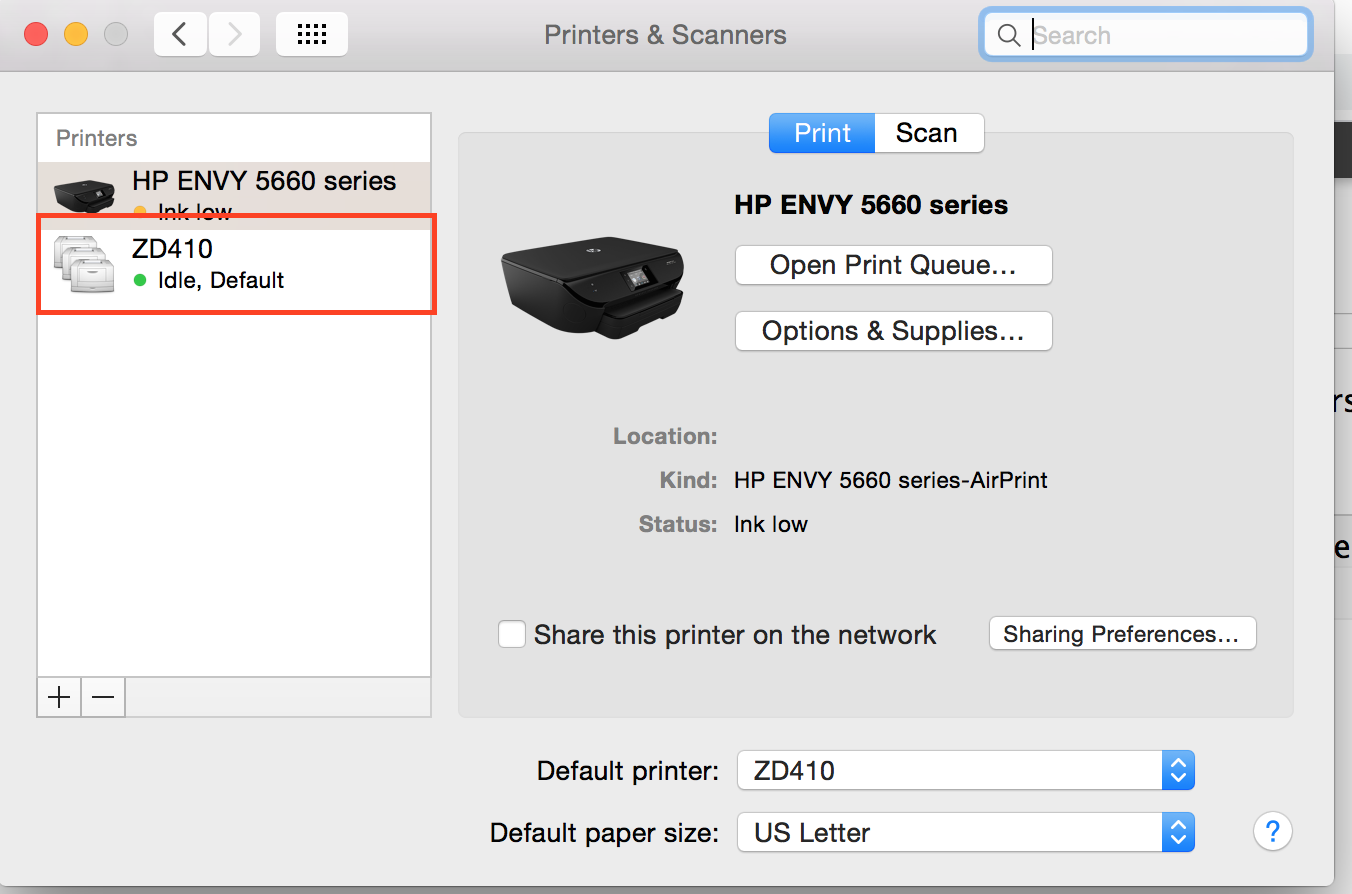Viewport: 1352px width, 894px height.
Task: Open Sharing Preferences
Action: [1122, 633]
